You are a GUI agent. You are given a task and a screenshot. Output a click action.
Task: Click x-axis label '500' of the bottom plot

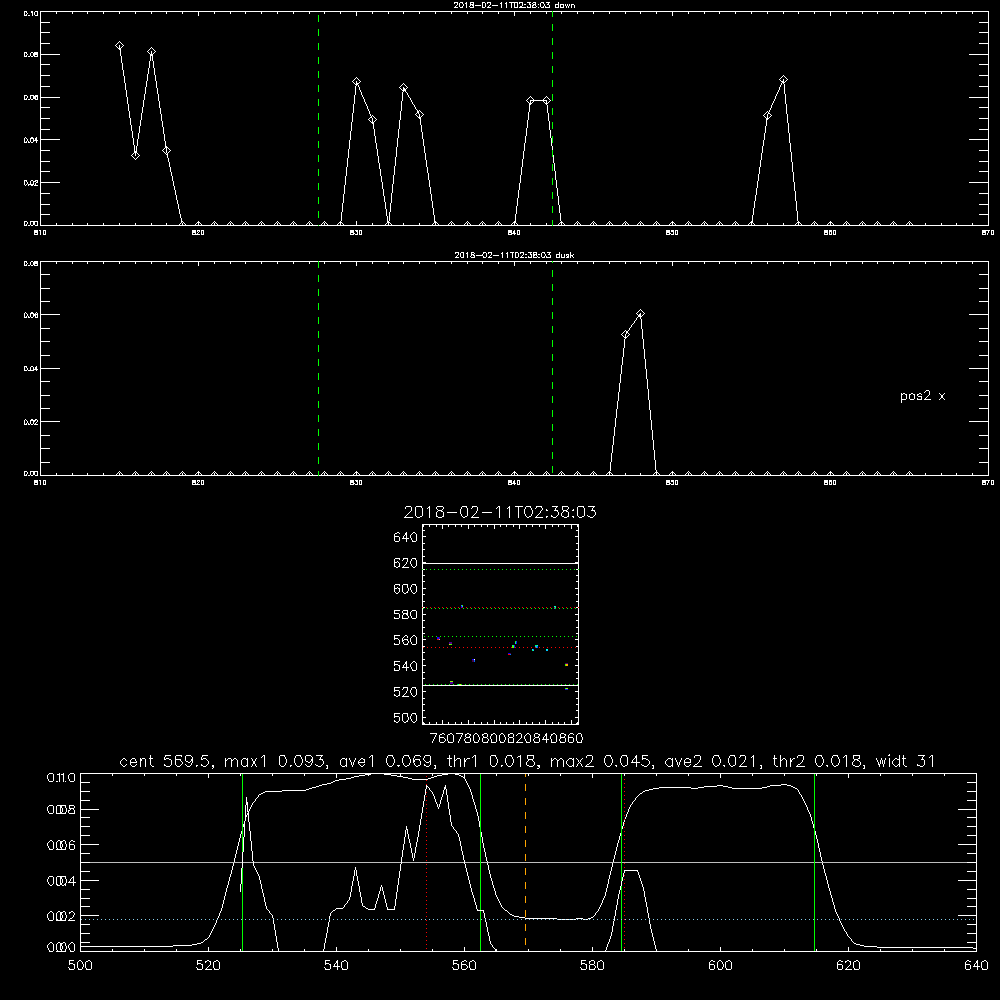point(80,966)
